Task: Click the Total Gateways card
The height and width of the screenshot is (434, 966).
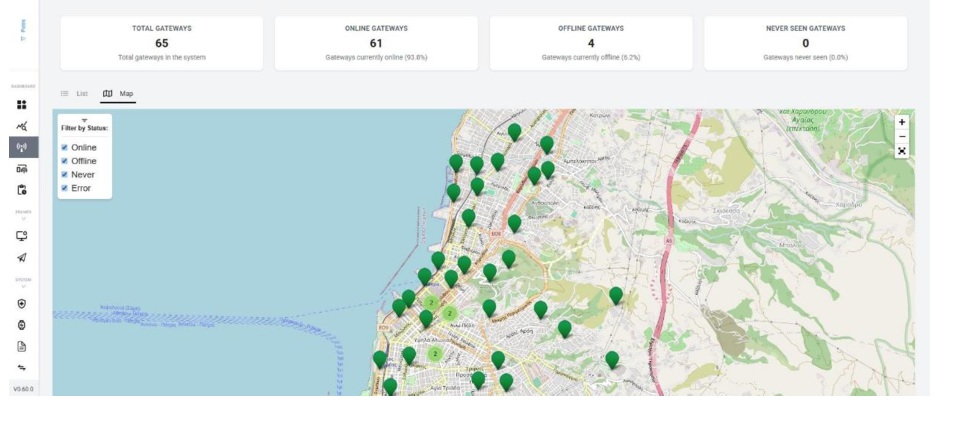Action: coord(161,43)
